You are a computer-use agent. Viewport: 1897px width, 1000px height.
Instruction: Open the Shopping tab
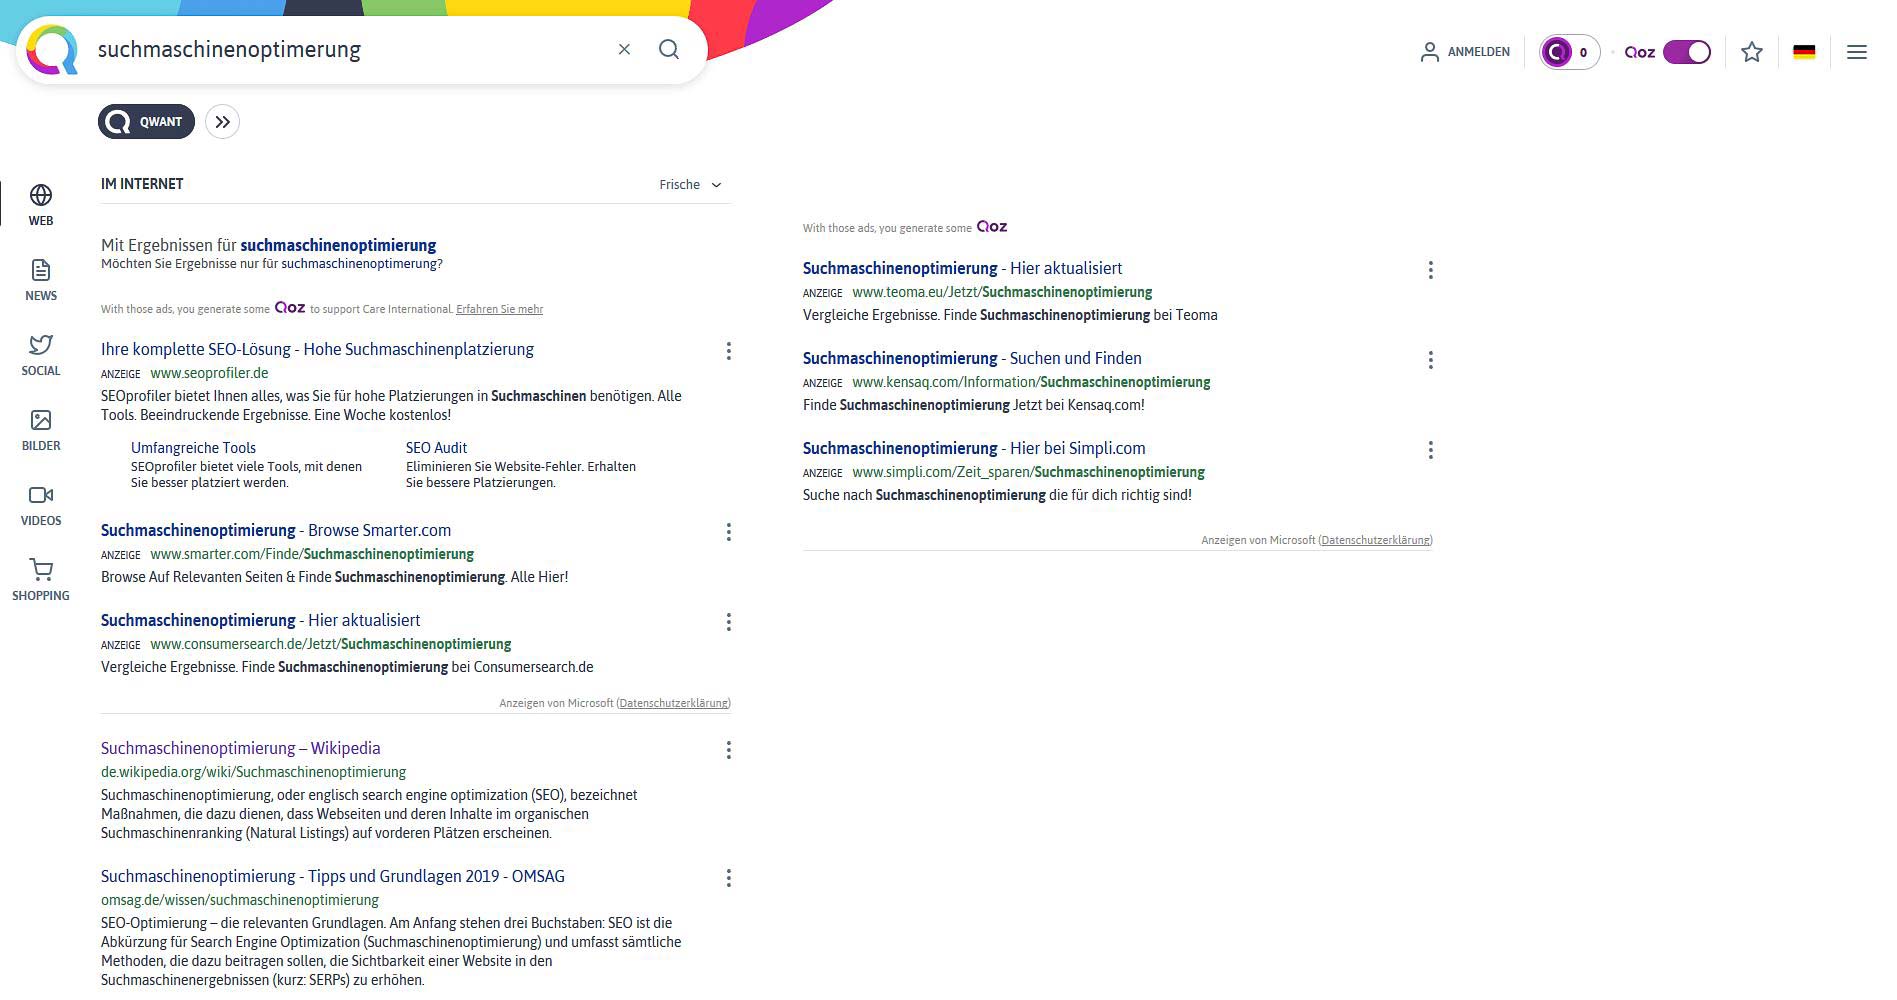click(41, 580)
